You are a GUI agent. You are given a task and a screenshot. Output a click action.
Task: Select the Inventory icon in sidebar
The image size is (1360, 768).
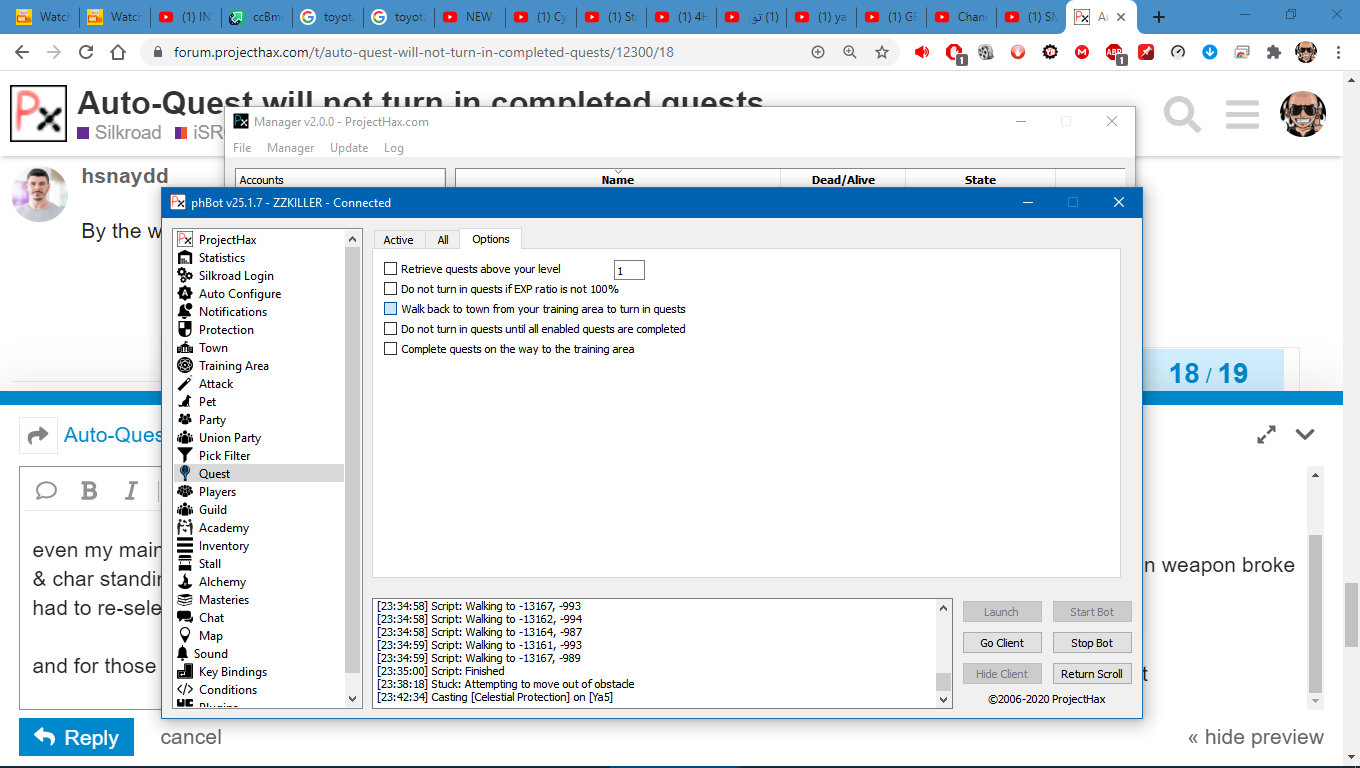pyautogui.click(x=185, y=546)
